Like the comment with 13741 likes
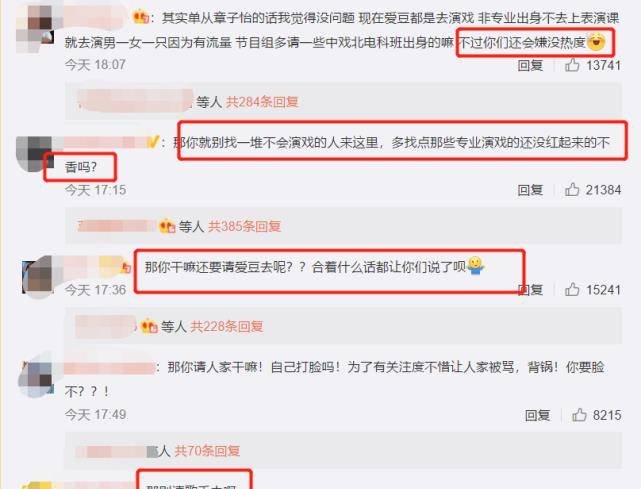Viewport: 641px width, 489px height. pyautogui.click(x=572, y=65)
